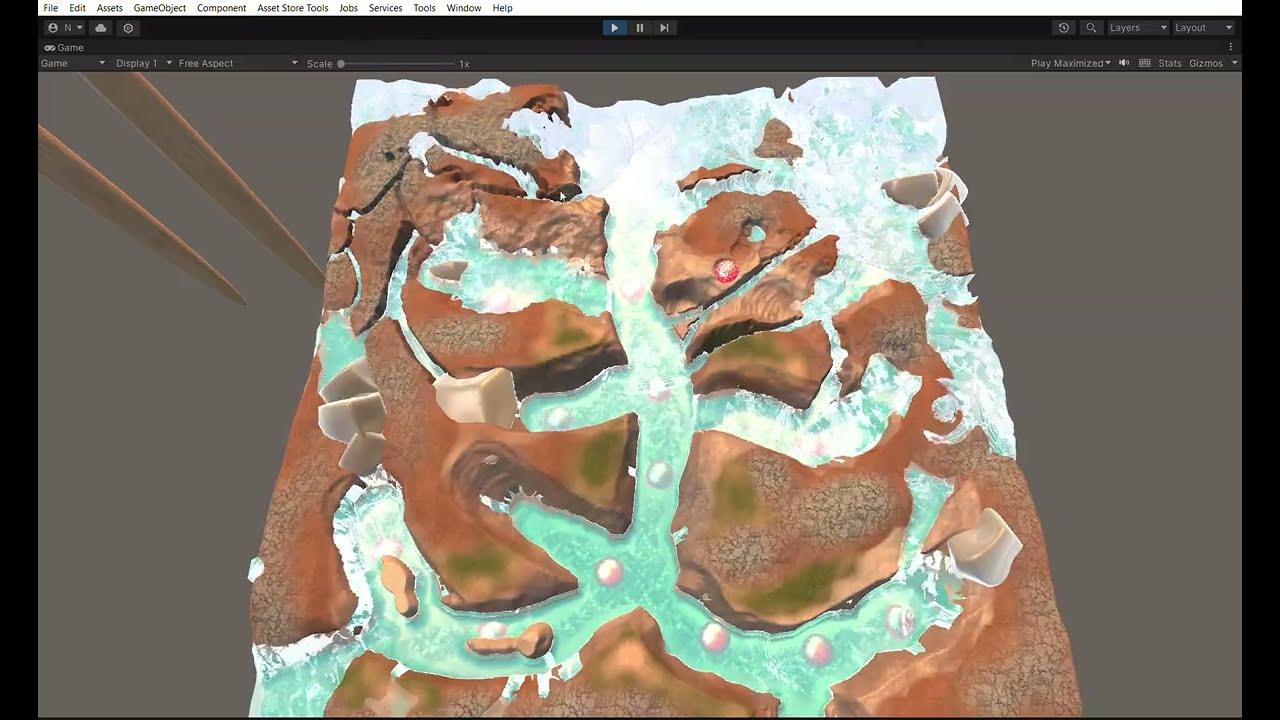Viewport: 1280px width, 720px height.
Task: Click the Scale slider
Action: (x=396, y=63)
